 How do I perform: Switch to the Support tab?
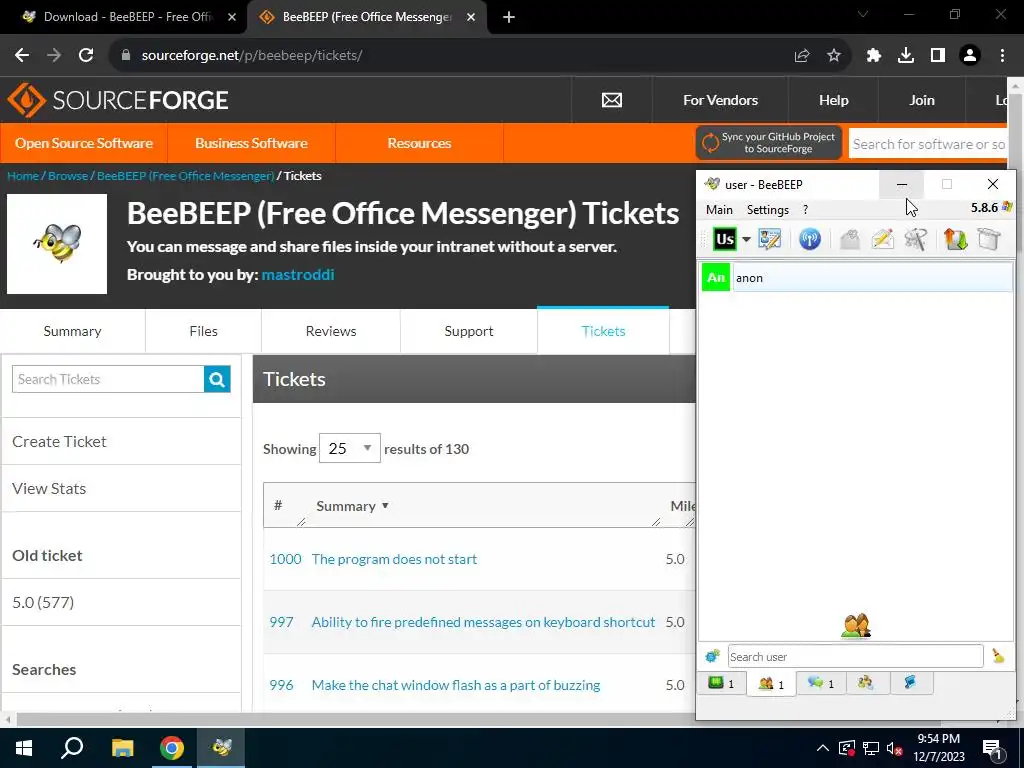click(469, 331)
